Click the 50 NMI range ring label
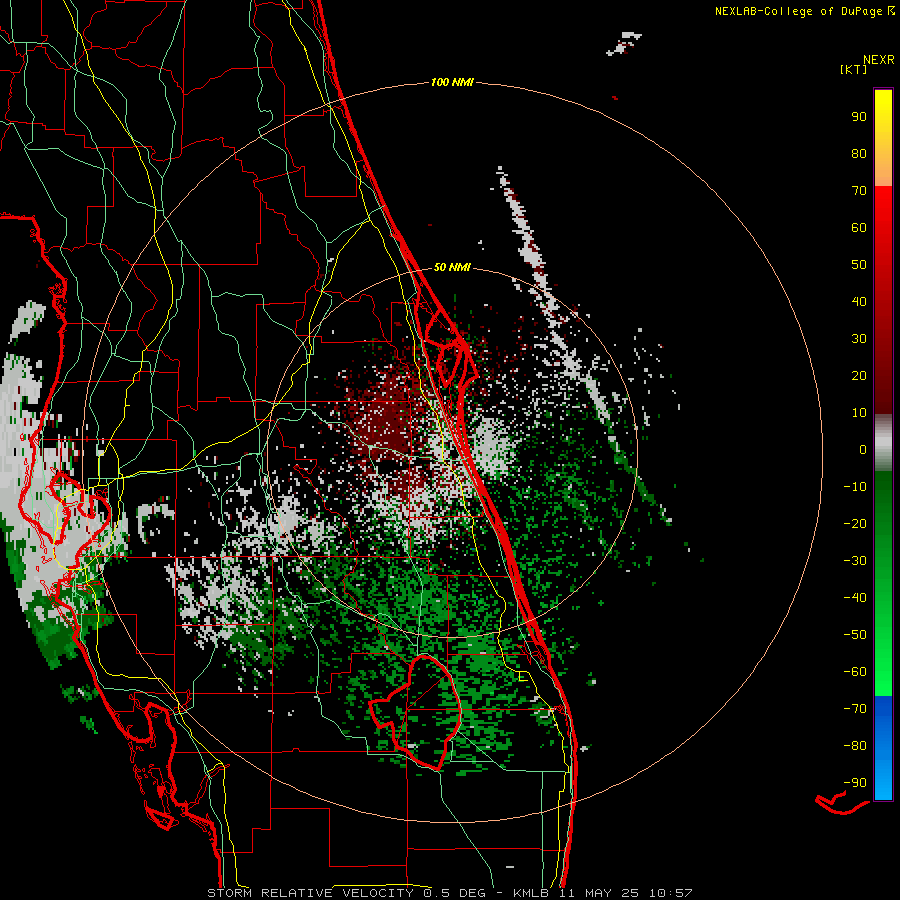The image size is (900, 900). [452, 267]
